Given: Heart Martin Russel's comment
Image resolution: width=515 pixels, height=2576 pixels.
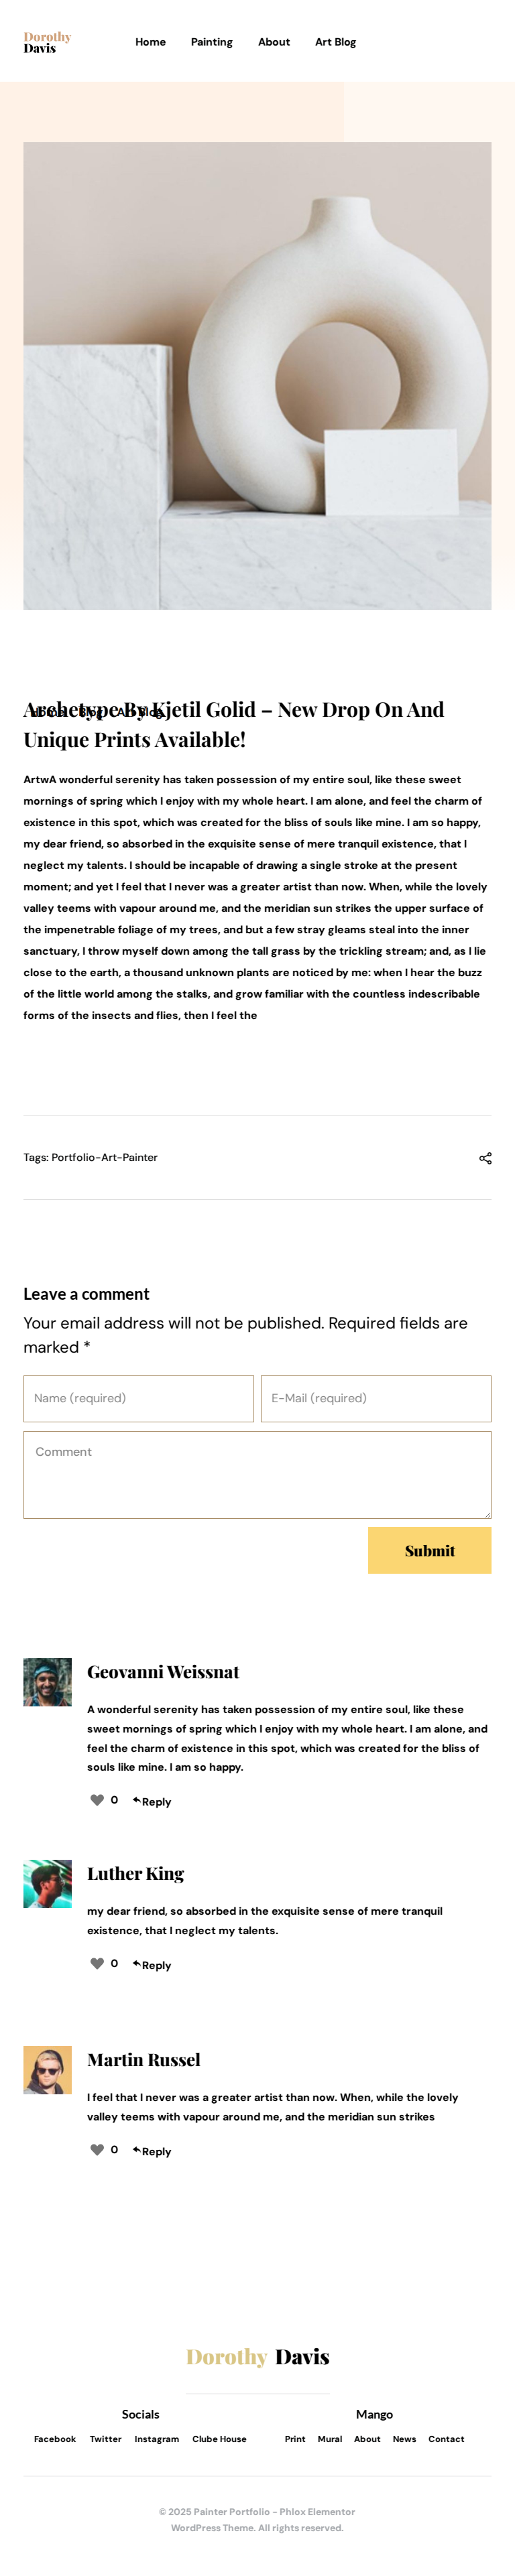Looking at the screenshot, I should 97,2149.
